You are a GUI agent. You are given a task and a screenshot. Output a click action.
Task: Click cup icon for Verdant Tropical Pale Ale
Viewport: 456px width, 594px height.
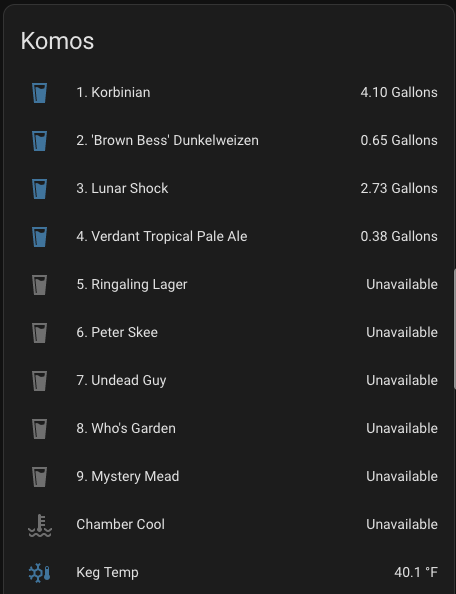(39, 237)
